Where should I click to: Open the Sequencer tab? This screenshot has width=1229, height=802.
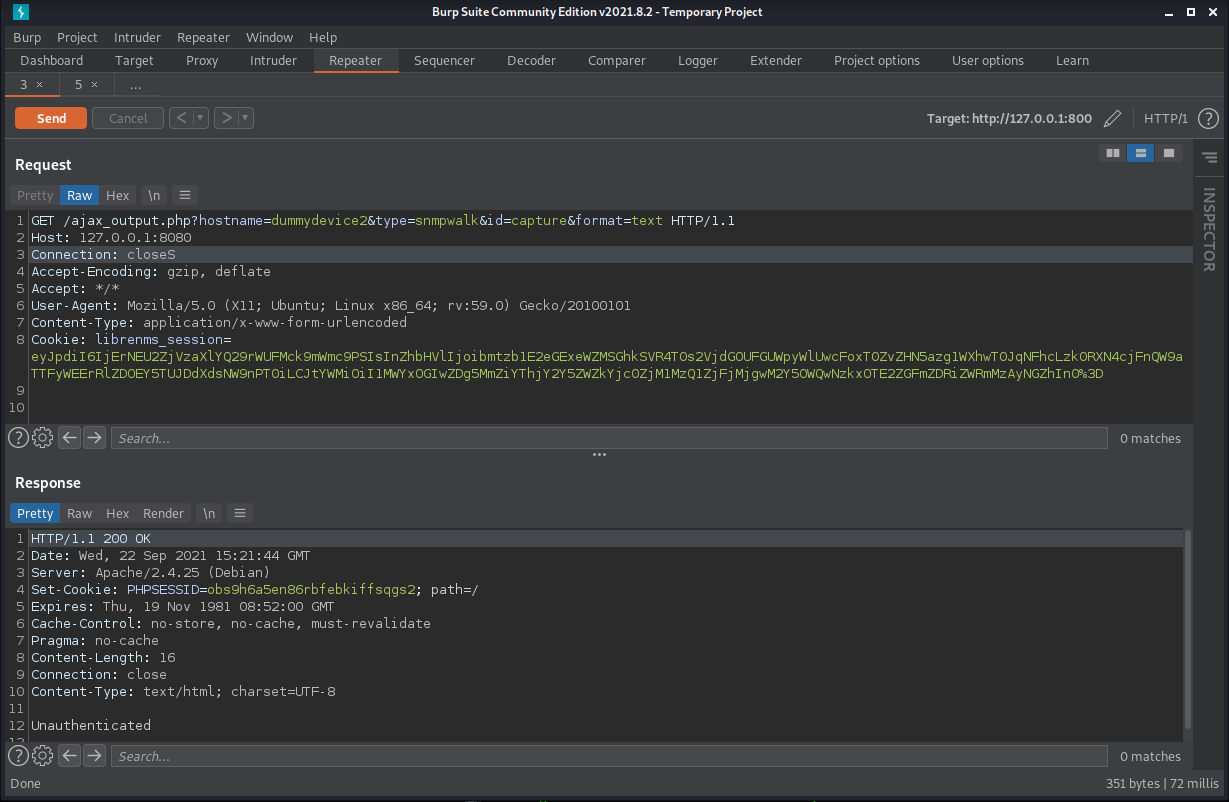click(x=444, y=60)
